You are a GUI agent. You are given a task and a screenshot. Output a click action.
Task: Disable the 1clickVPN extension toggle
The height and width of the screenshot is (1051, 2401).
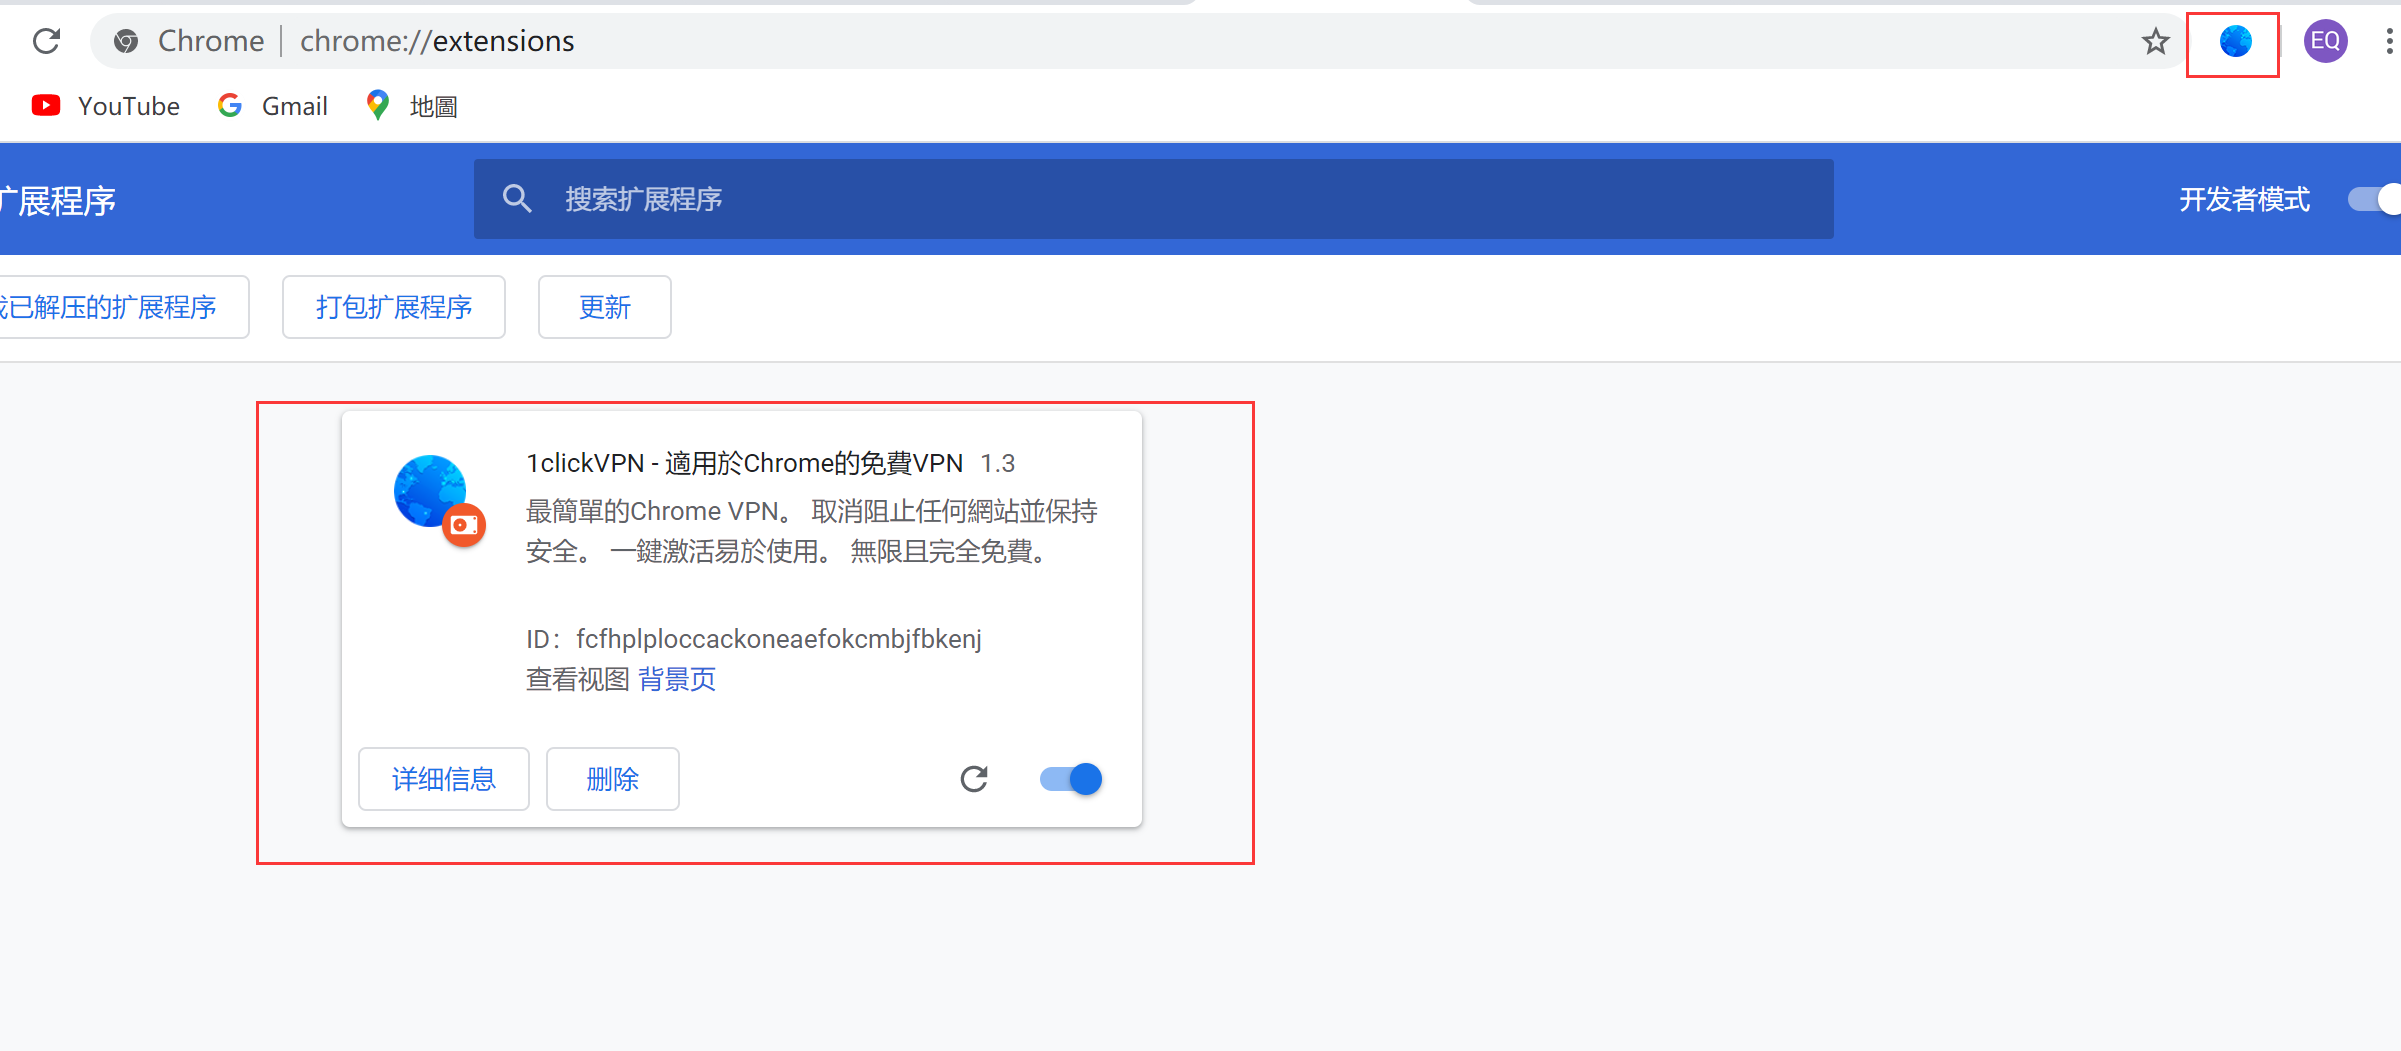[x=1071, y=779]
